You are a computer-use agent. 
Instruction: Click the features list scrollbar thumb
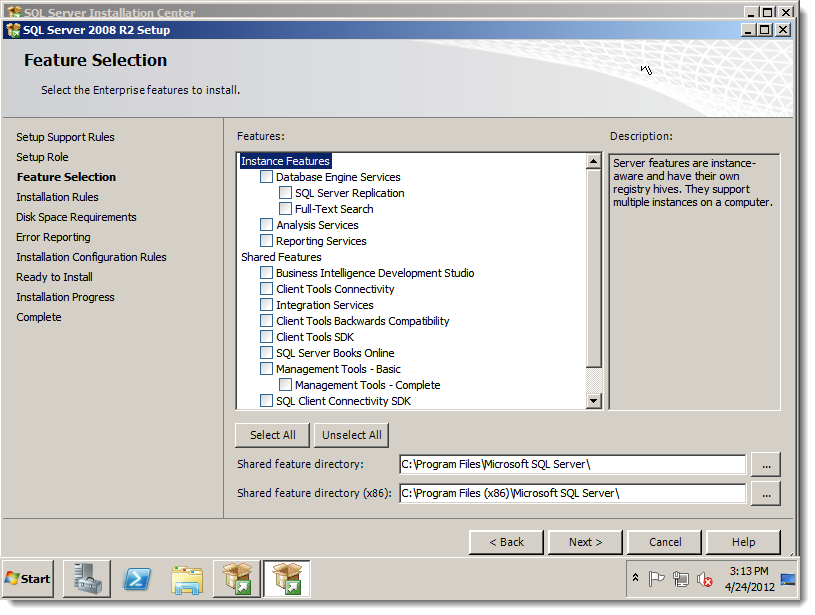593,268
